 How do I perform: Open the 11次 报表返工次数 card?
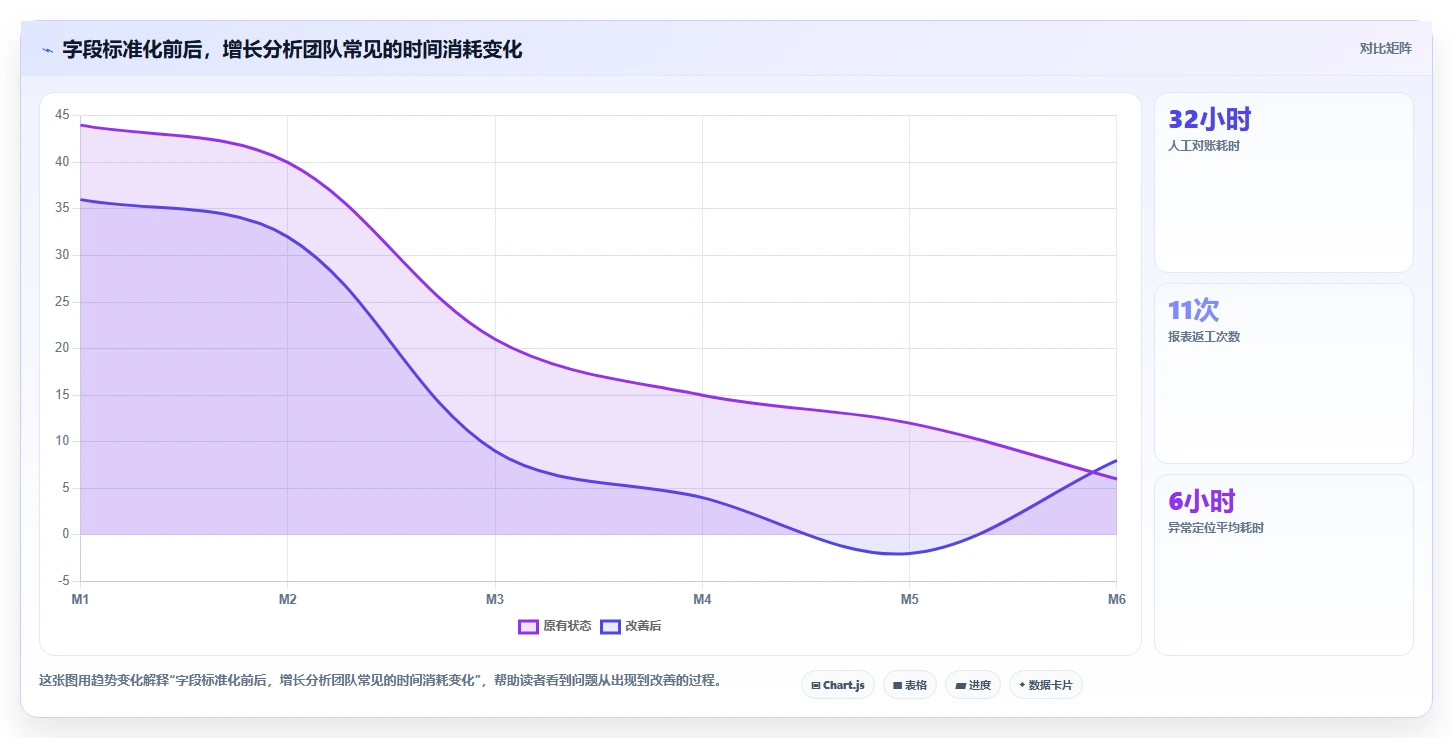tap(1284, 373)
